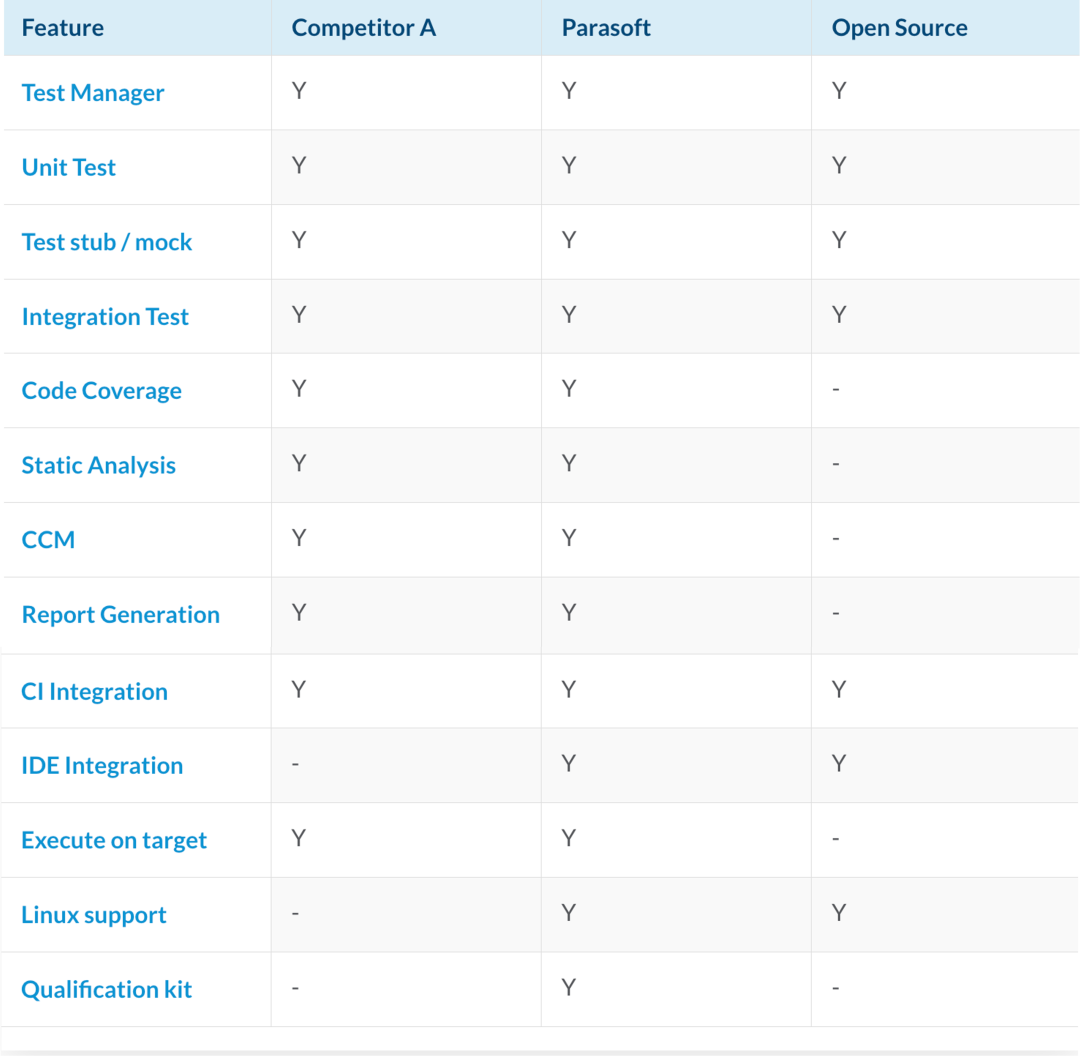Click Parasoft's Y cell for Qualification kit
The width and height of the screenshot is (1080, 1057).
point(568,987)
